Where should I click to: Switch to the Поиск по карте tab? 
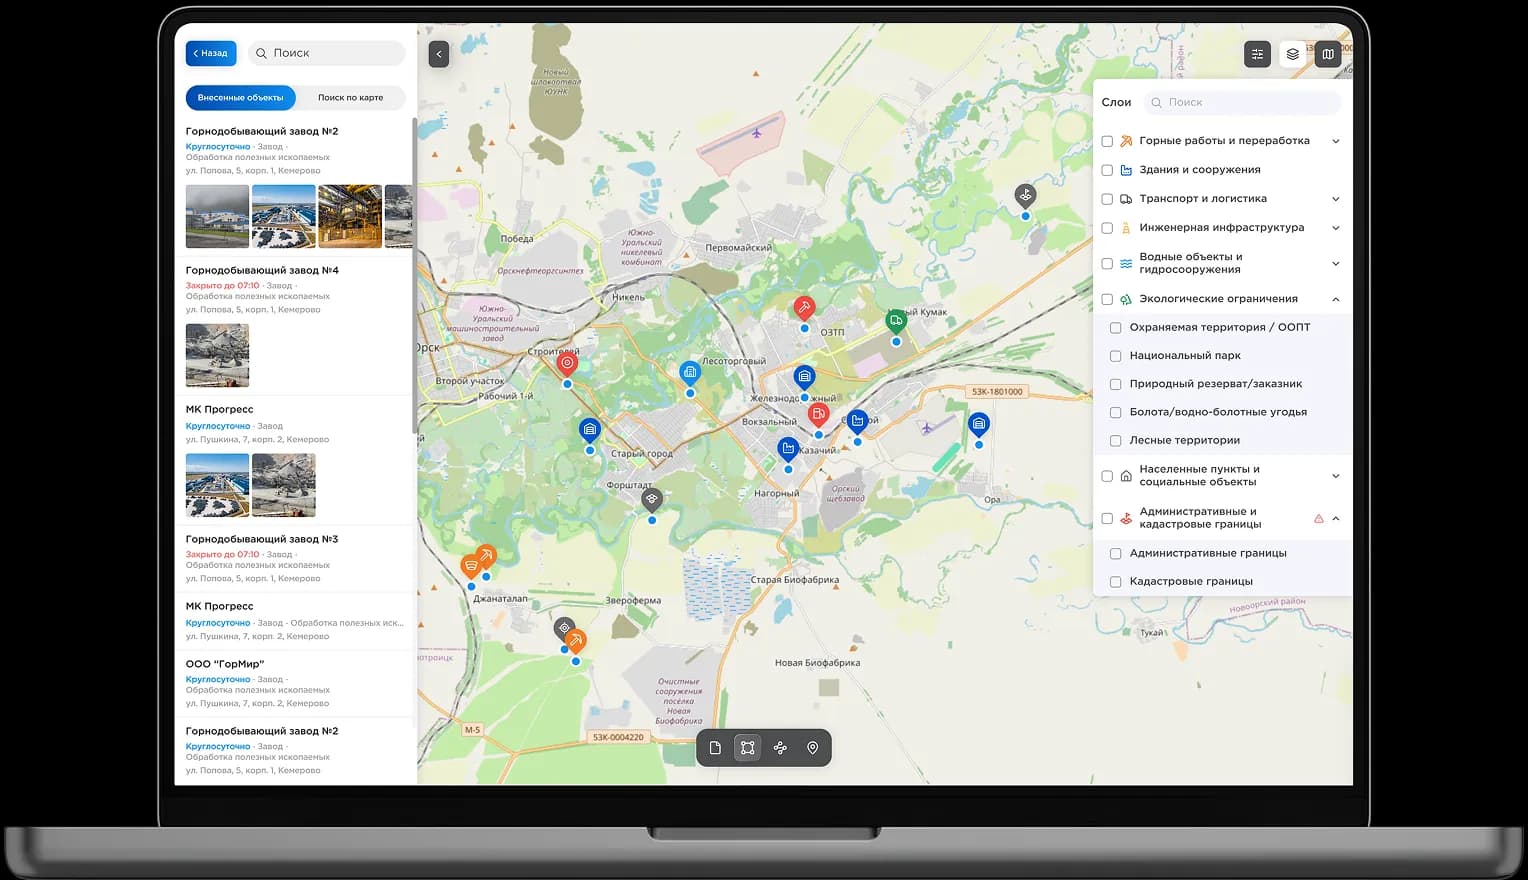pos(350,98)
